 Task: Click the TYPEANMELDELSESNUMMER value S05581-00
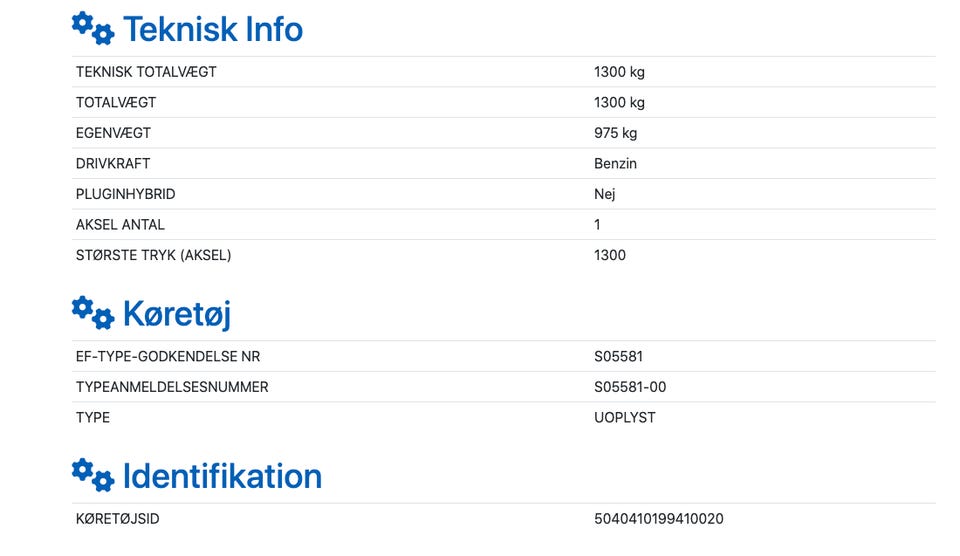pyautogui.click(x=630, y=387)
